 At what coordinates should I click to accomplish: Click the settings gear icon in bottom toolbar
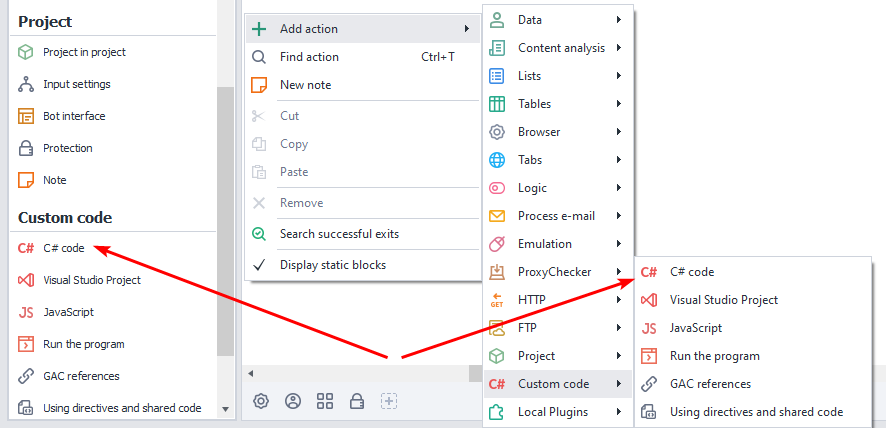pos(261,401)
